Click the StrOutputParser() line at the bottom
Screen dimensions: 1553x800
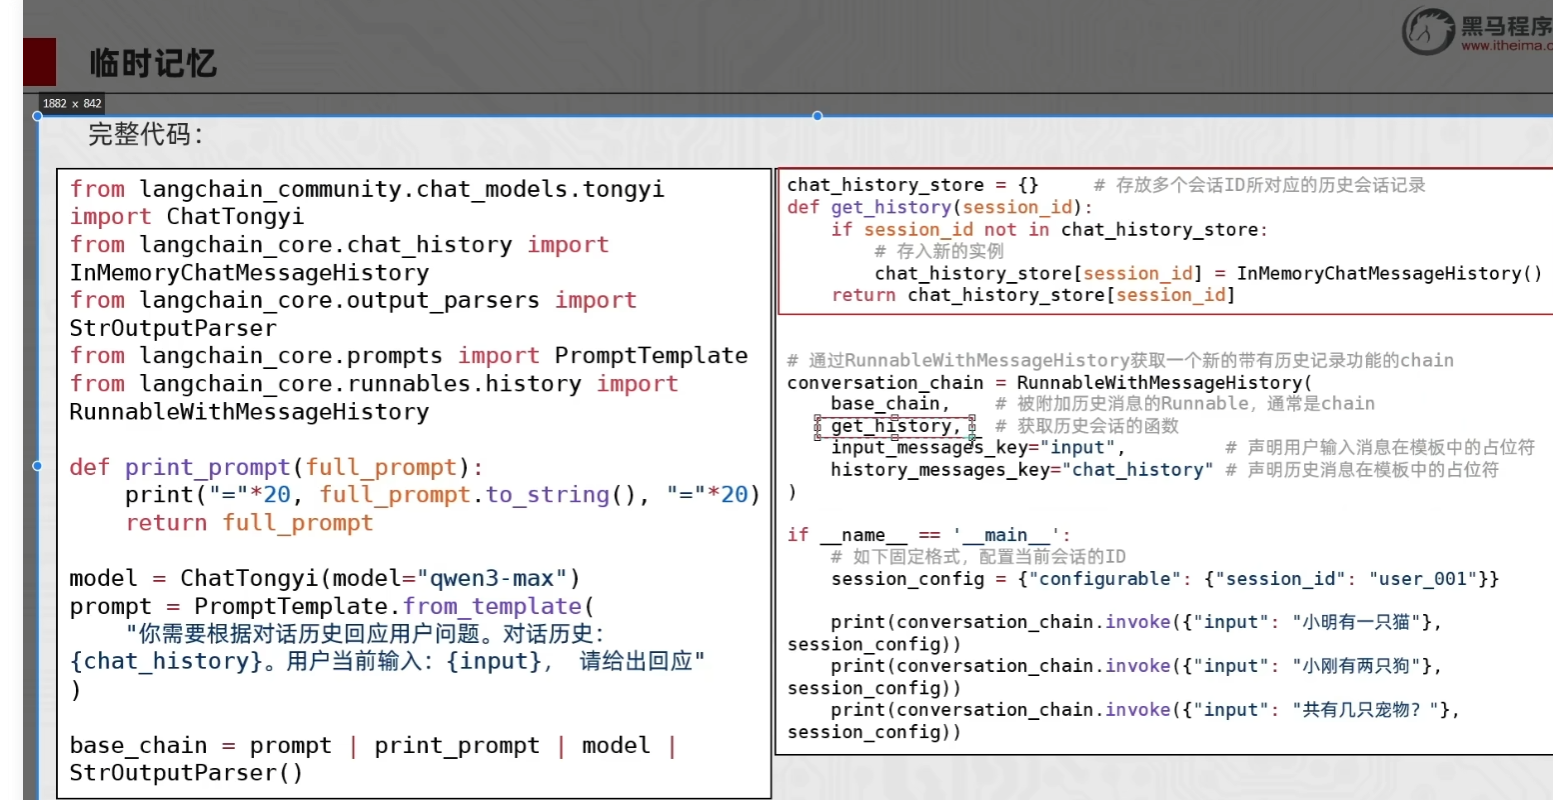(x=186, y=773)
